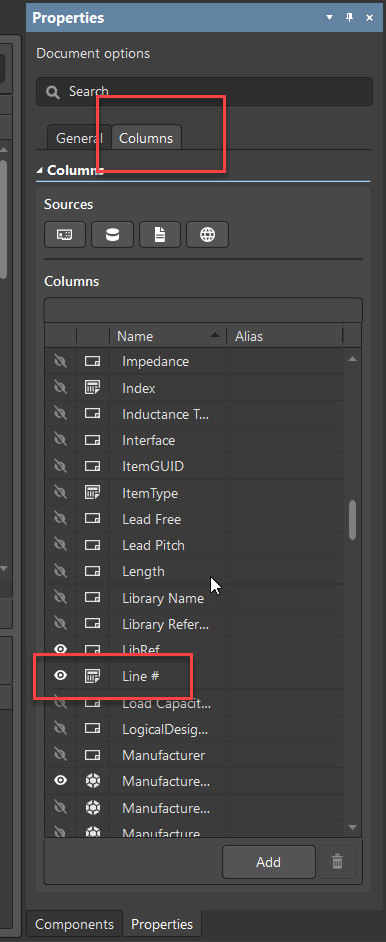Click the type icon of Lead Free row
This screenshot has width=386, height=942.
click(92, 519)
